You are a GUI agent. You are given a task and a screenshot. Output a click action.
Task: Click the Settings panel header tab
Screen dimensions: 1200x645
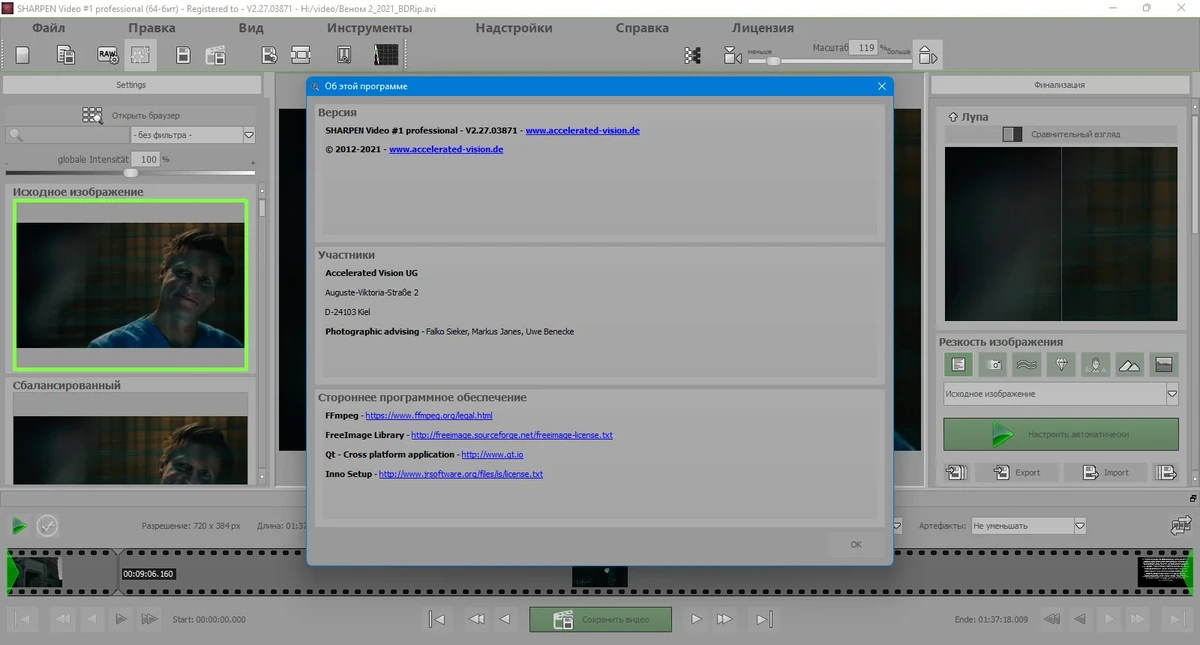(131, 85)
